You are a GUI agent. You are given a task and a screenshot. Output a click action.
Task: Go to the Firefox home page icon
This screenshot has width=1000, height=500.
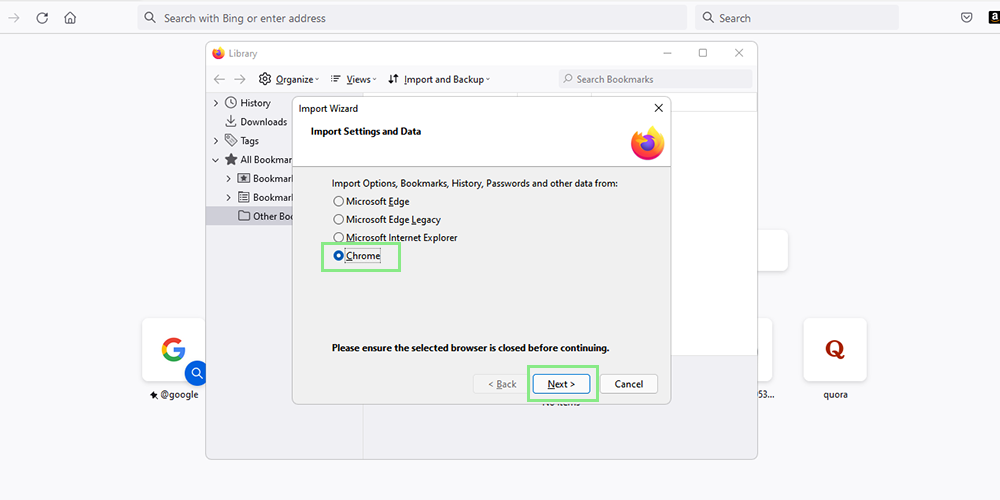click(x=70, y=18)
